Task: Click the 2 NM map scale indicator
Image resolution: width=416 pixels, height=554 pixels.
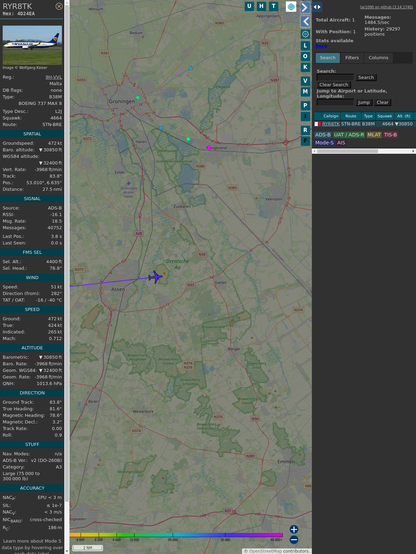Action: [88, 548]
